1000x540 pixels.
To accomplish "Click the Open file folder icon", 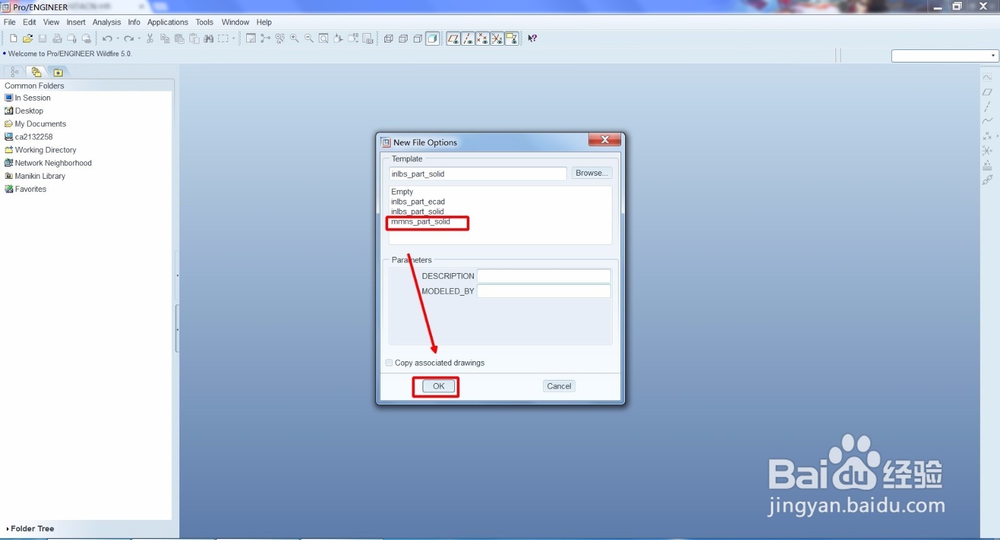I will [27, 39].
